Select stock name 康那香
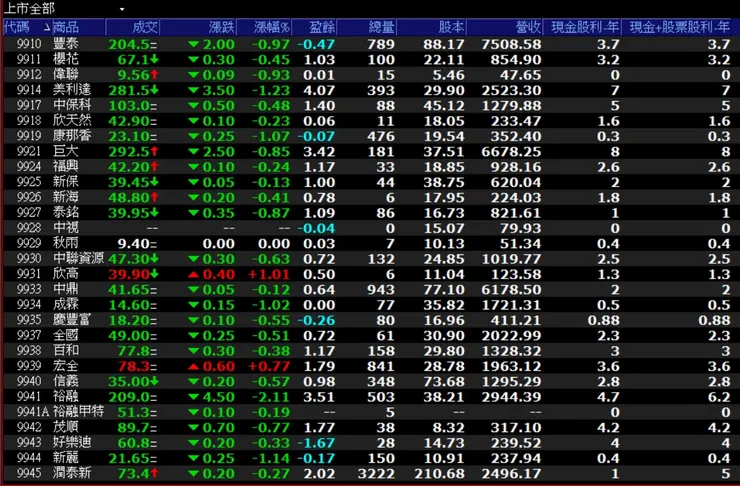This screenshot has width=740, height=486. 72,135
